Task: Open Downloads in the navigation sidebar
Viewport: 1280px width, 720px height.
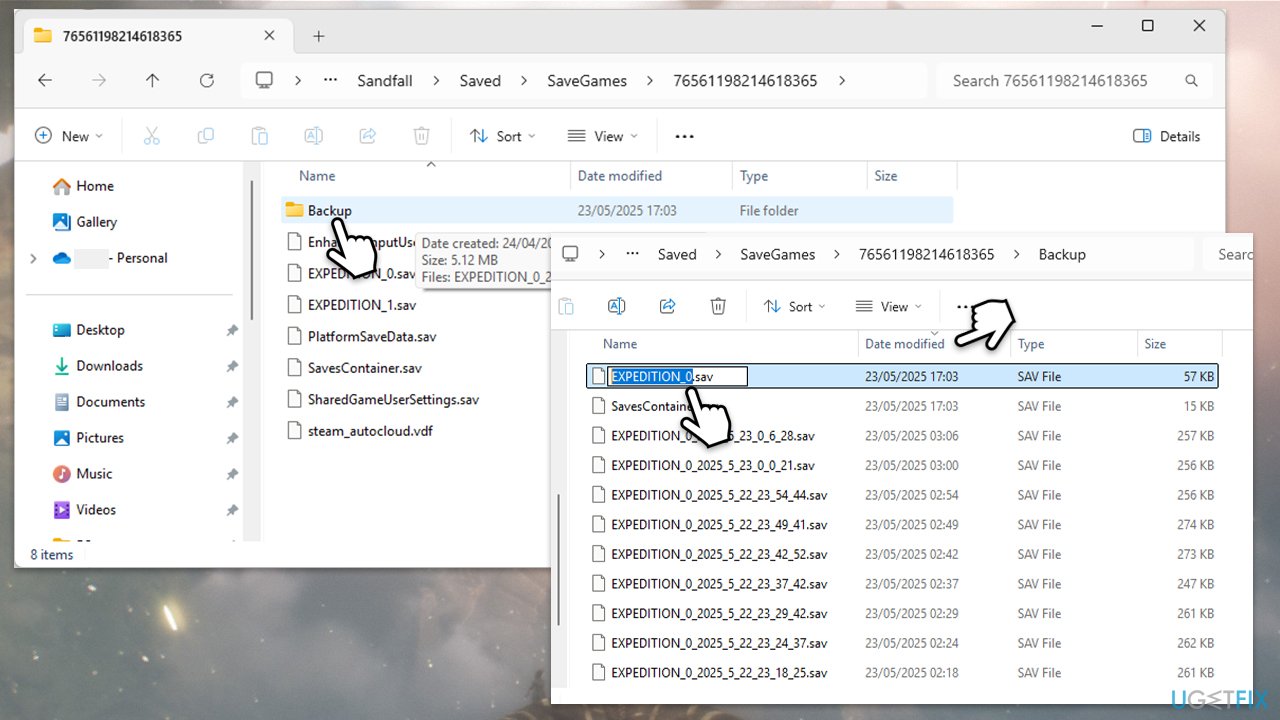Action: point(109,366)
